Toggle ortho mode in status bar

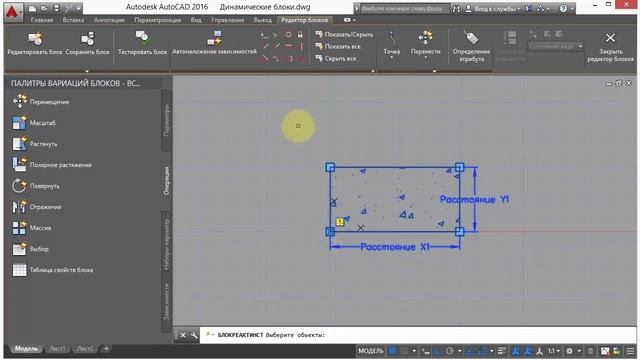438,351
